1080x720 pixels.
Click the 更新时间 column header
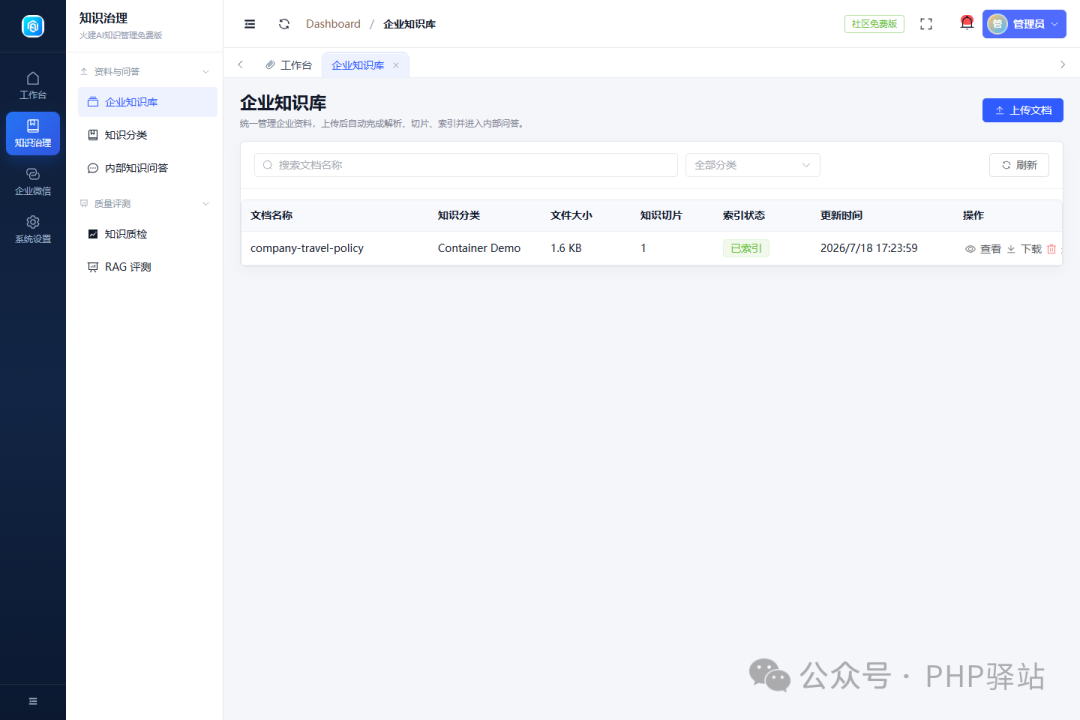pyautogui.click(x=841, y=216)
